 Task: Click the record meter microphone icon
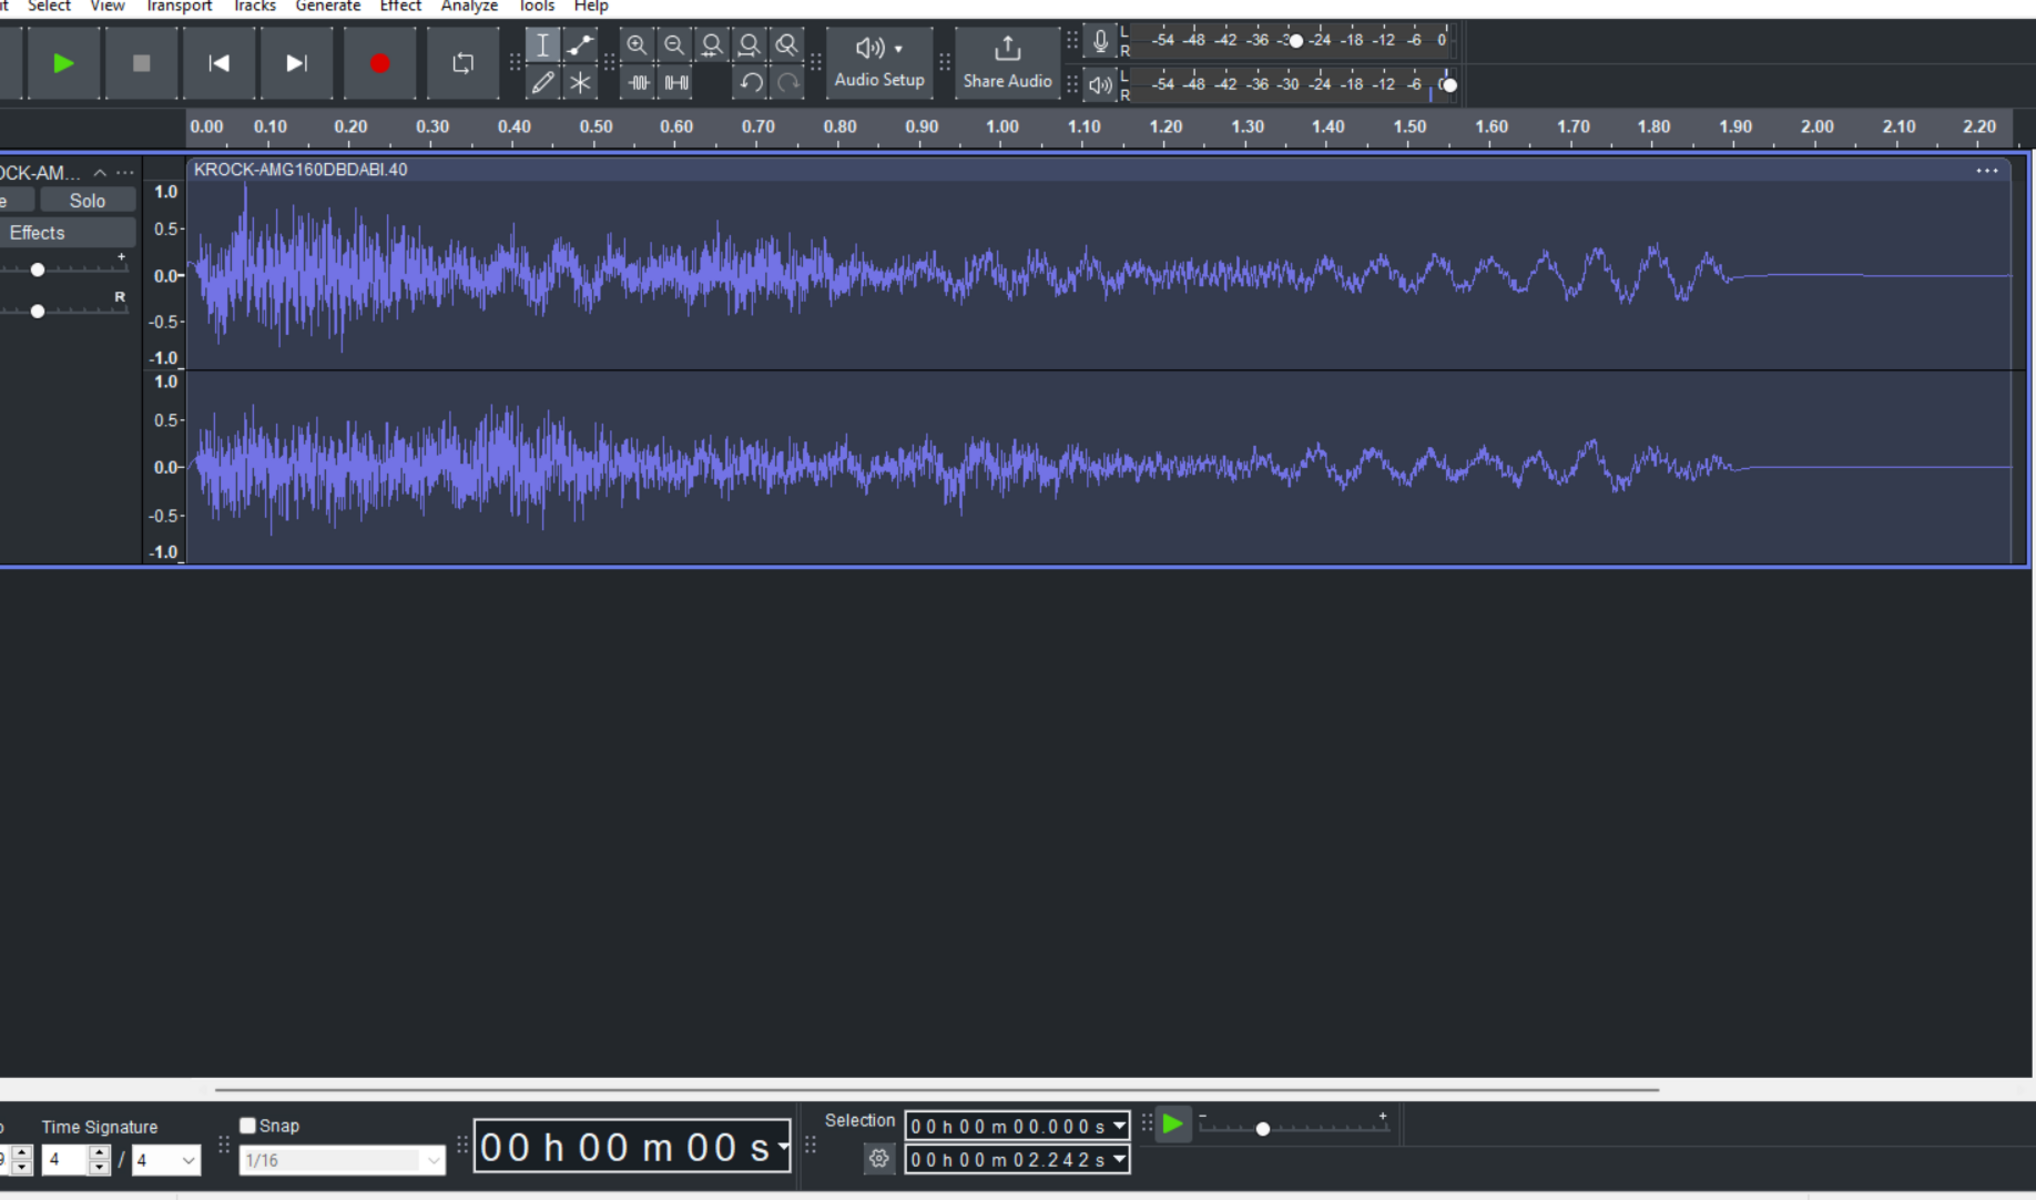[1100, 42]
